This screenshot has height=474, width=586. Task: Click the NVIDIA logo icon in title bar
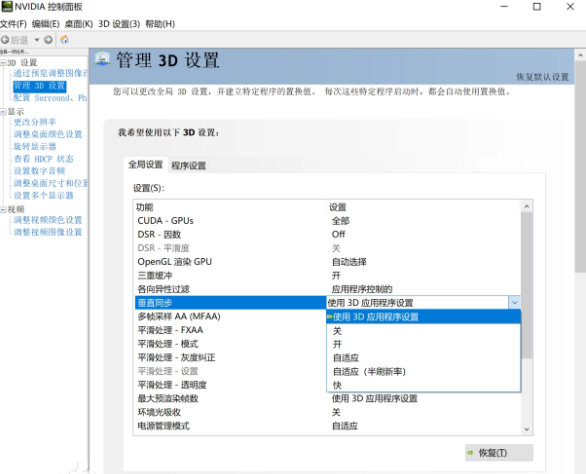pyautogui.click(x=7, y=6)
